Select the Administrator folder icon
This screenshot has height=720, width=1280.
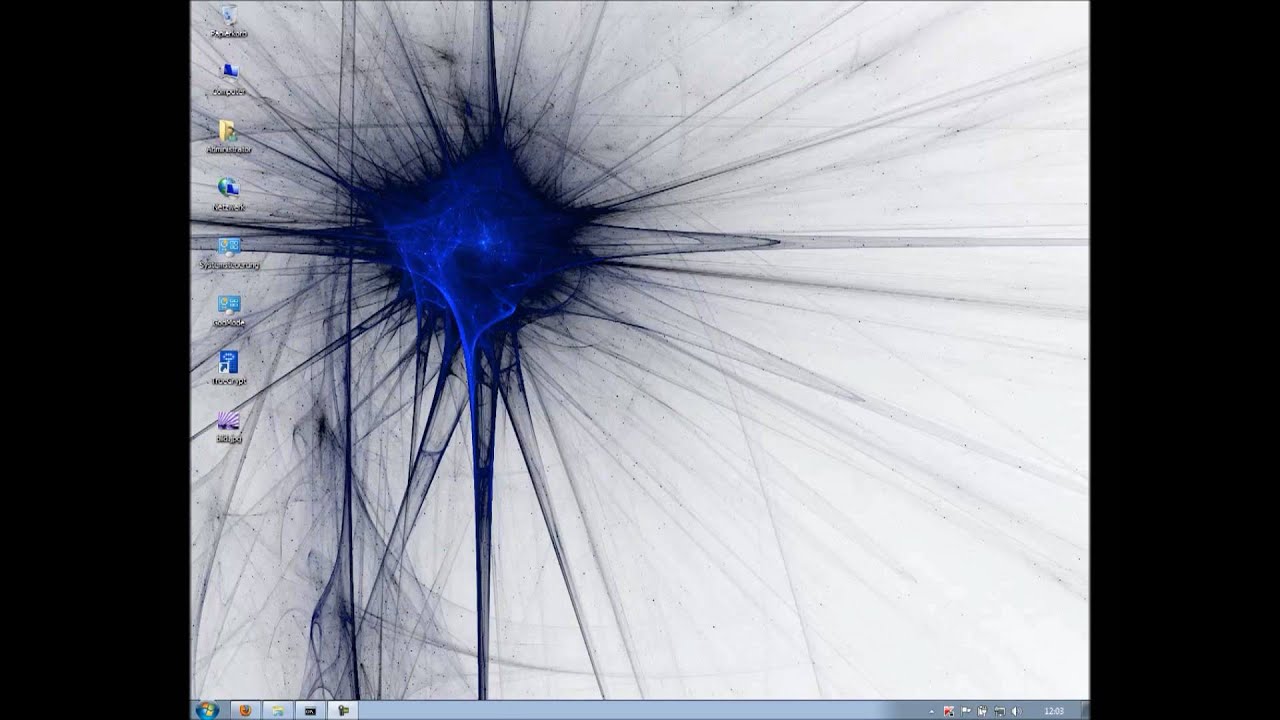pos(229,136)
